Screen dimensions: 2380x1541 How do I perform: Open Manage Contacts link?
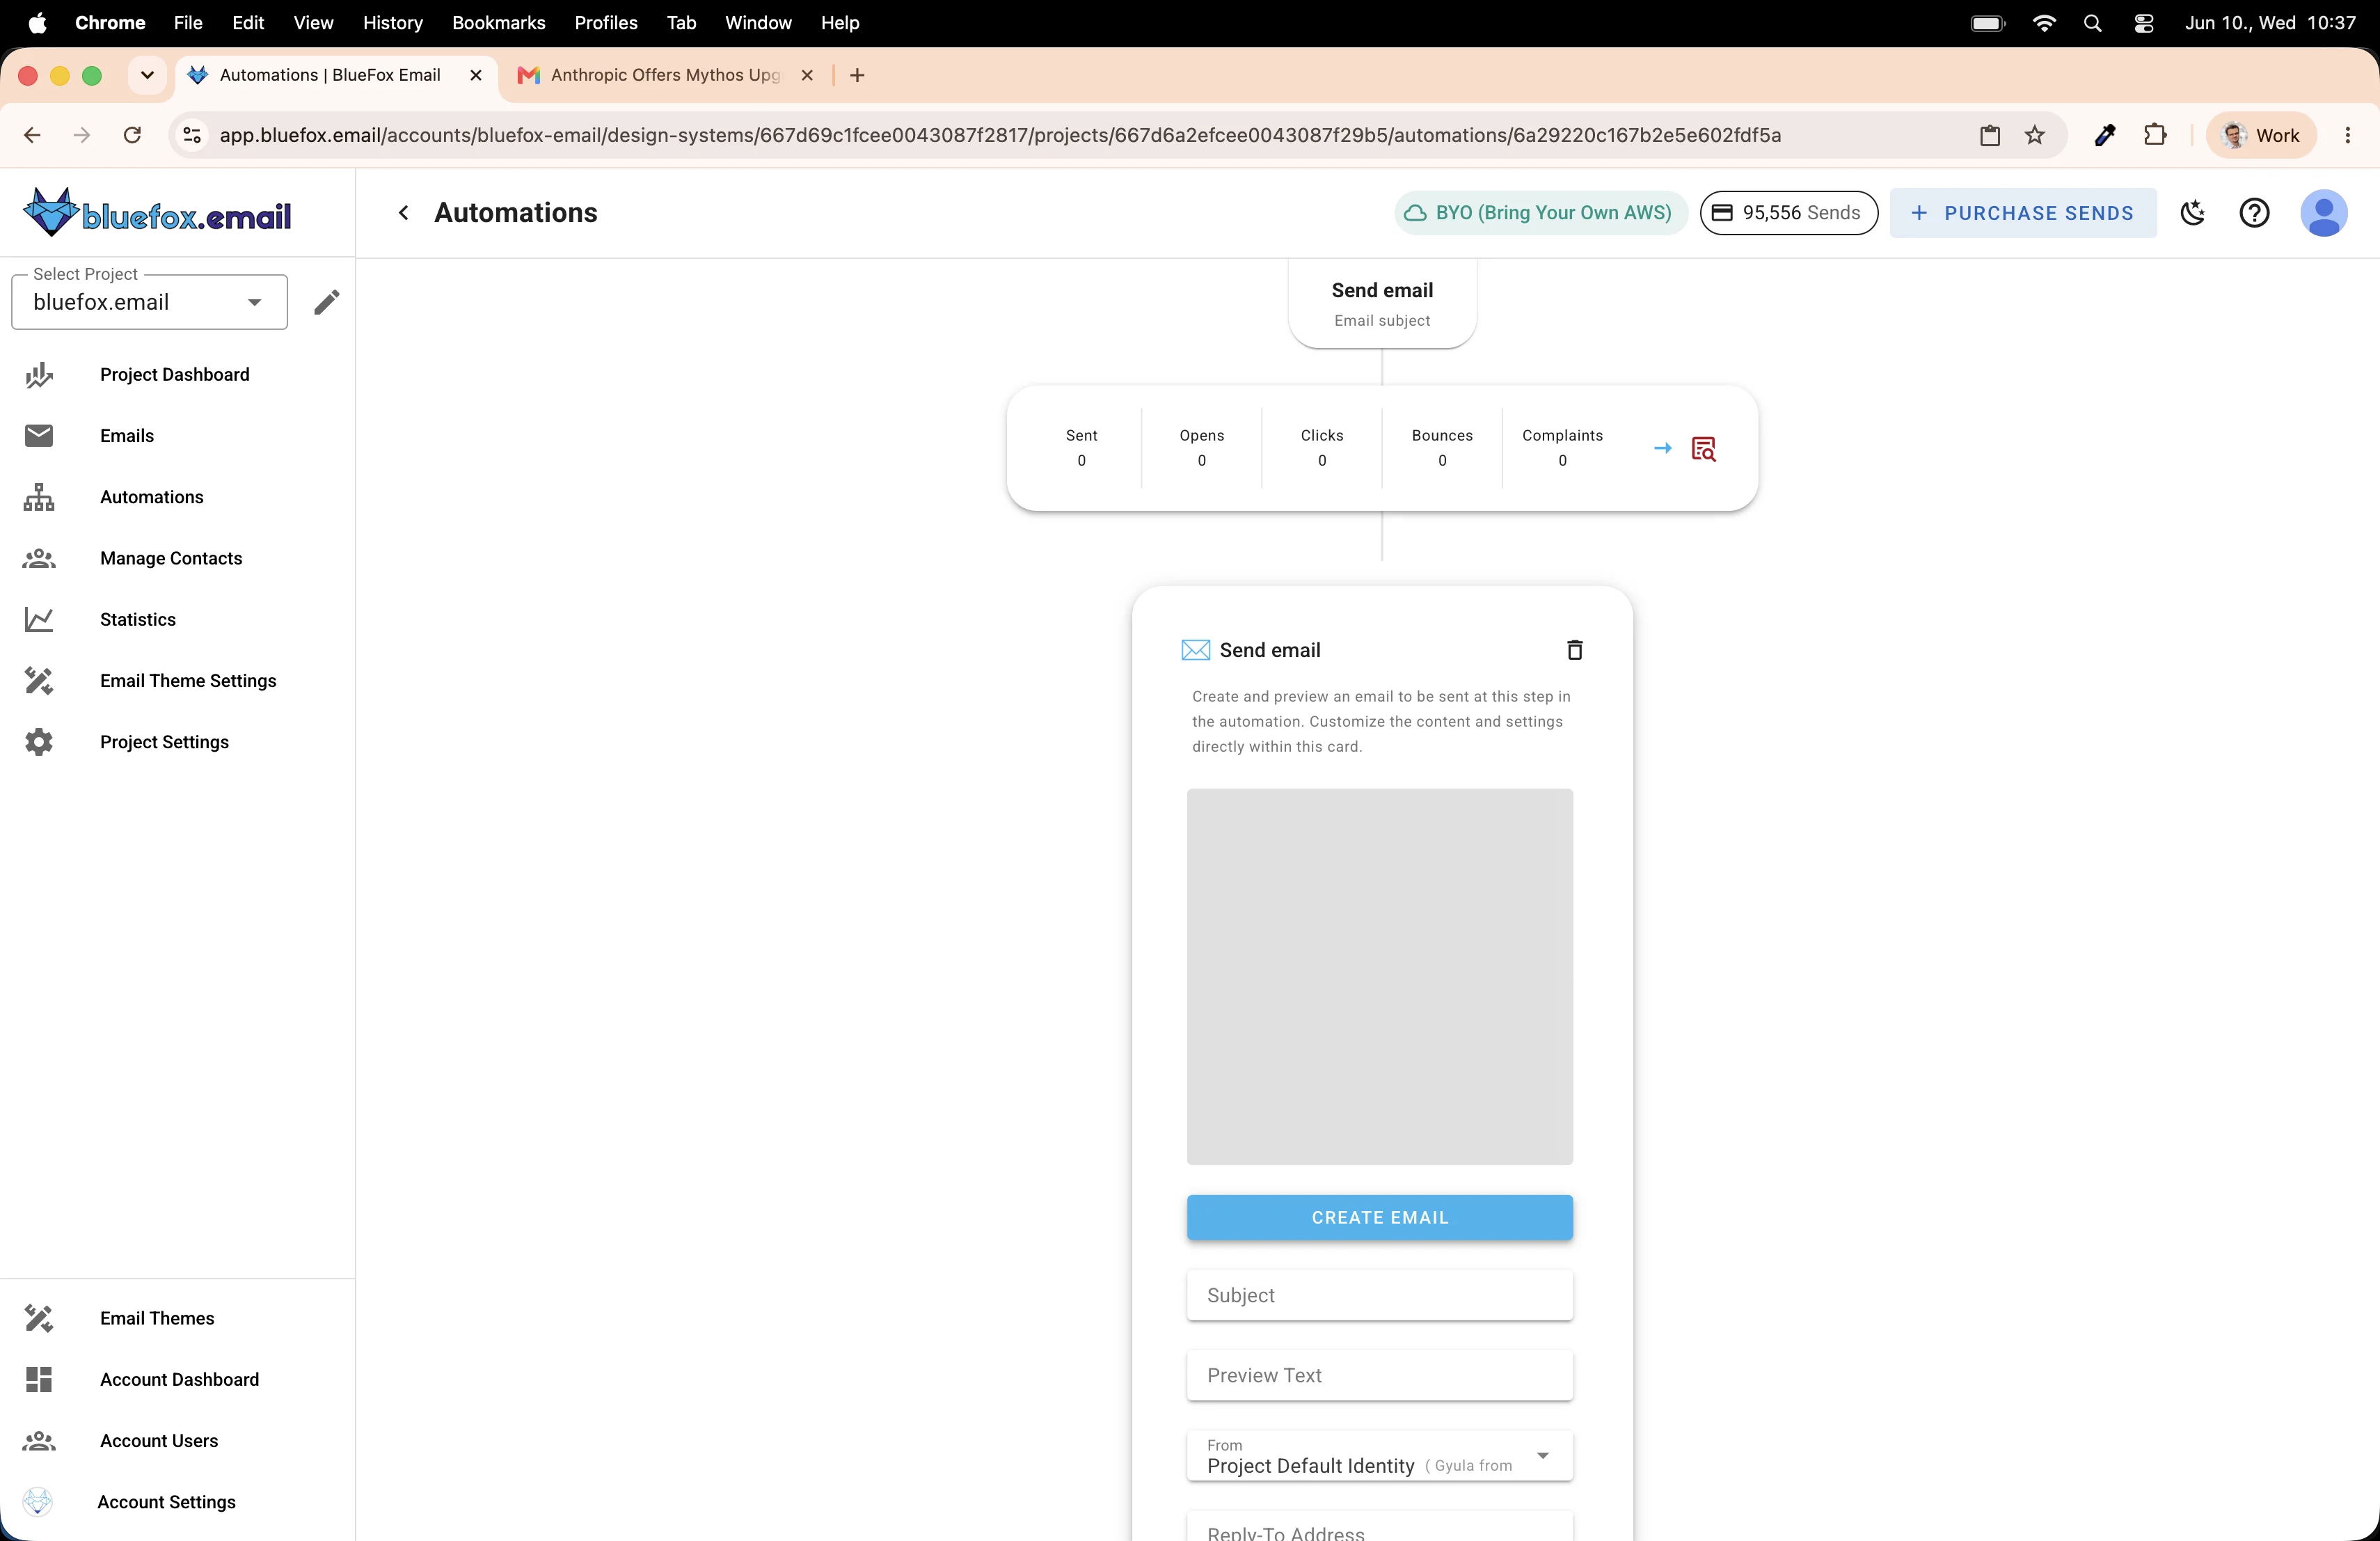(171, 558)
